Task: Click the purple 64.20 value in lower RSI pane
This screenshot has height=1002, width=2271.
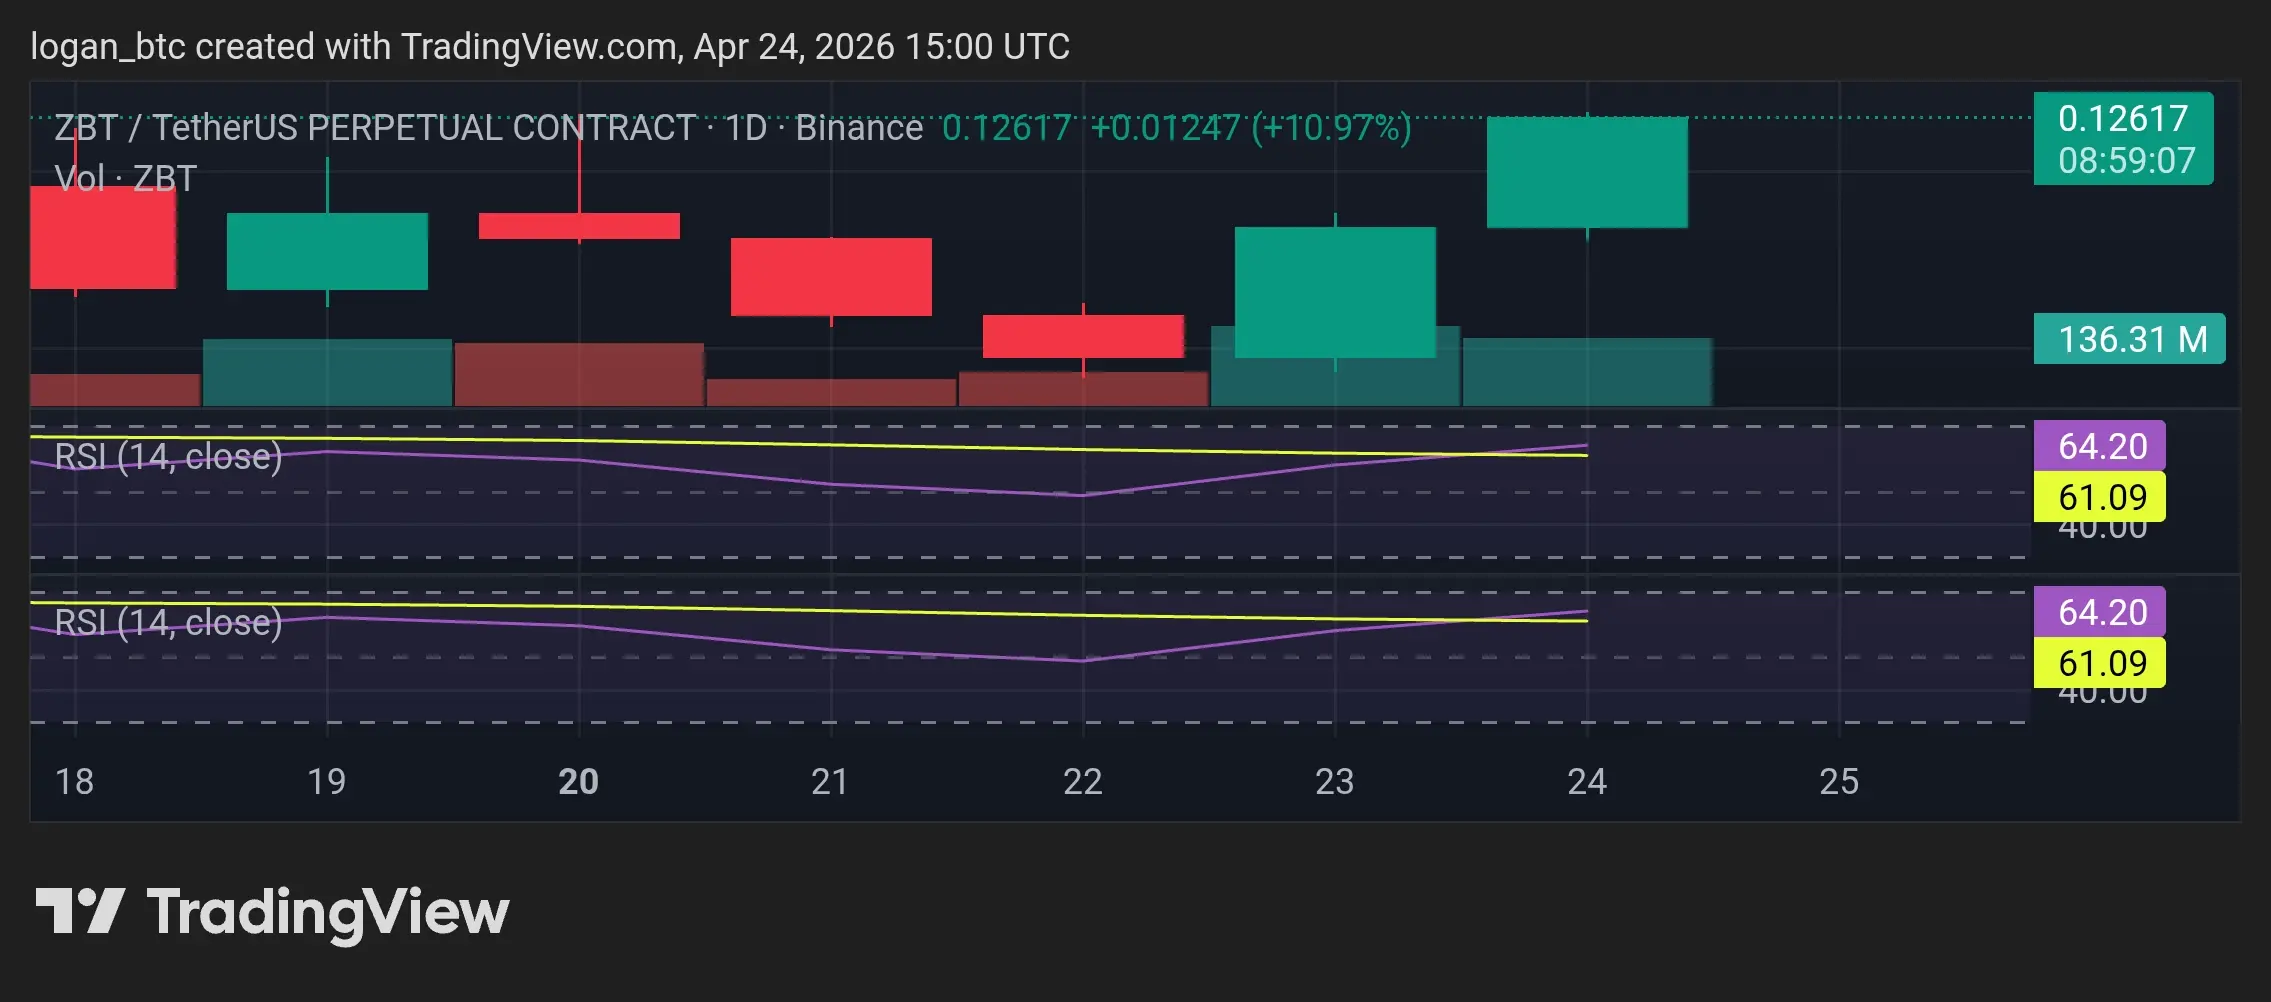Action: [2100, 612]
